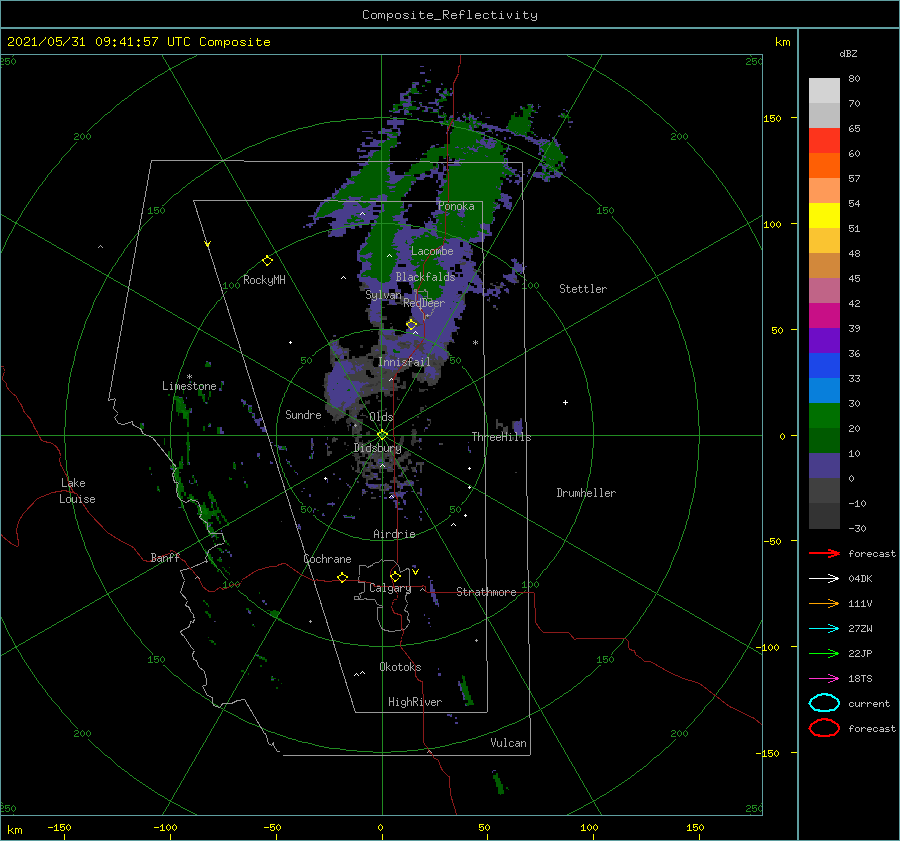Screen dimensions: 900x841
Task: Click the bright green swatch in dBZ legend
Action: tap(824, 415)
